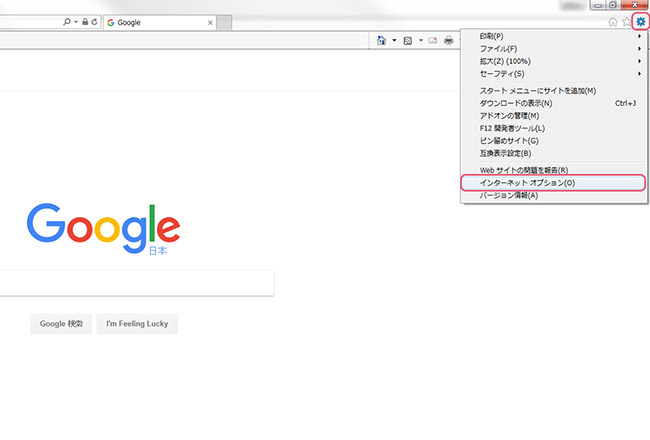Image resolution: width=650 pixels, height=440 pixels.
Task: Click the security lock icon in address bar
Action: click(85, 22)
